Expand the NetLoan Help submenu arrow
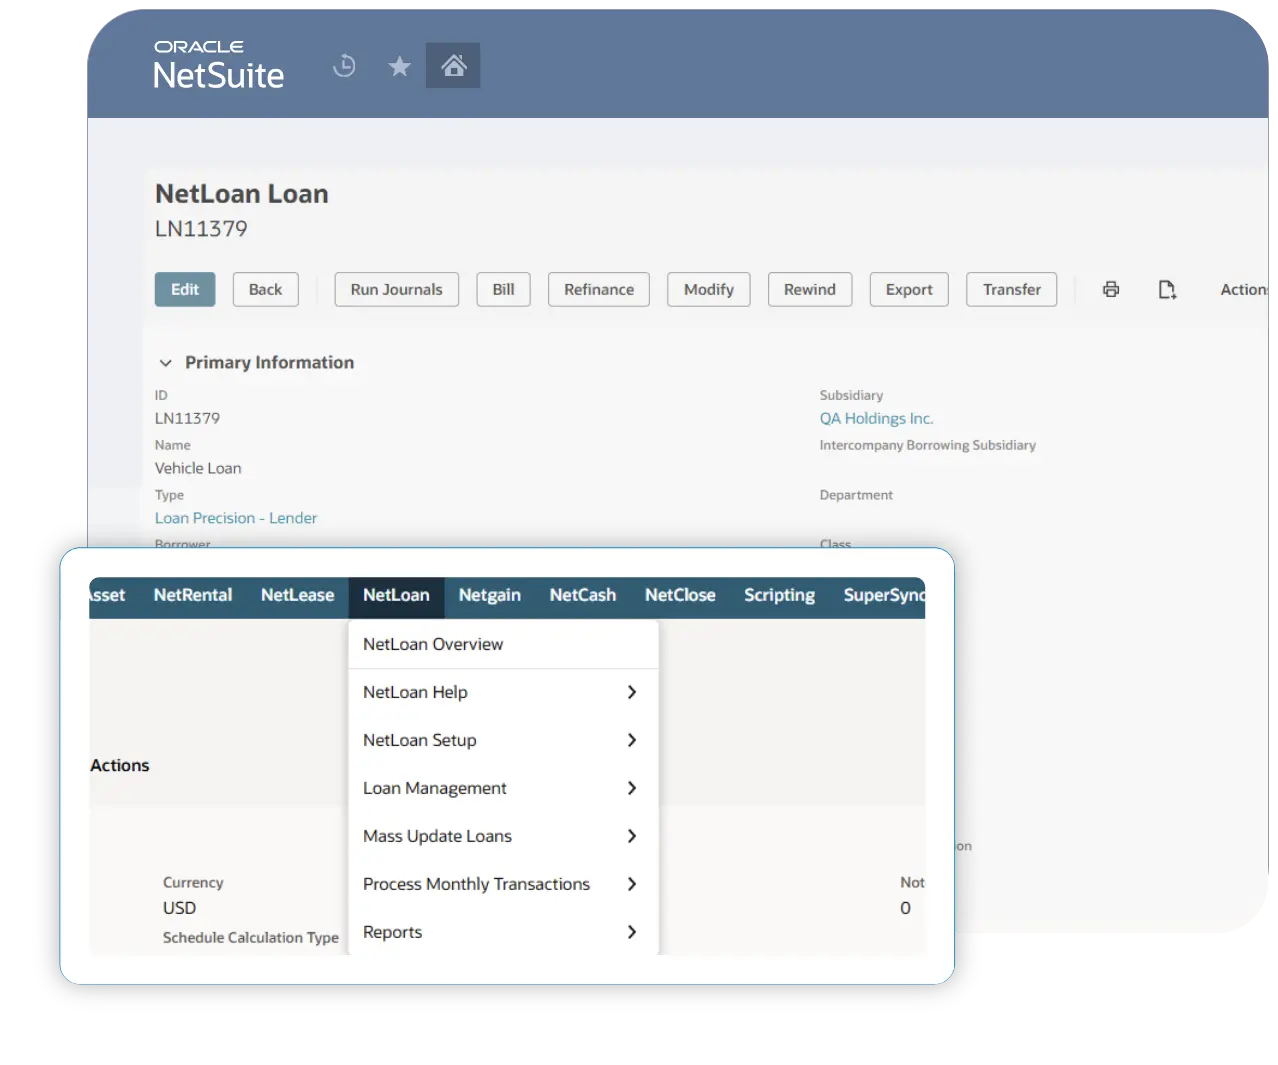 (632, 692)
